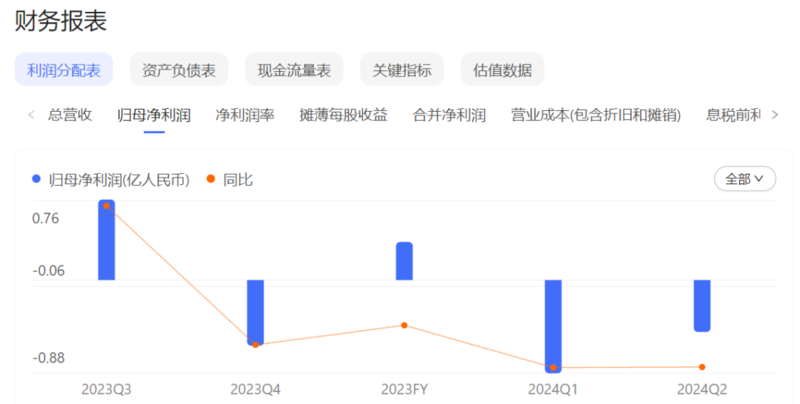Click the -0.06 y-axis value
800x404 pixels.
tap(48, 271)
